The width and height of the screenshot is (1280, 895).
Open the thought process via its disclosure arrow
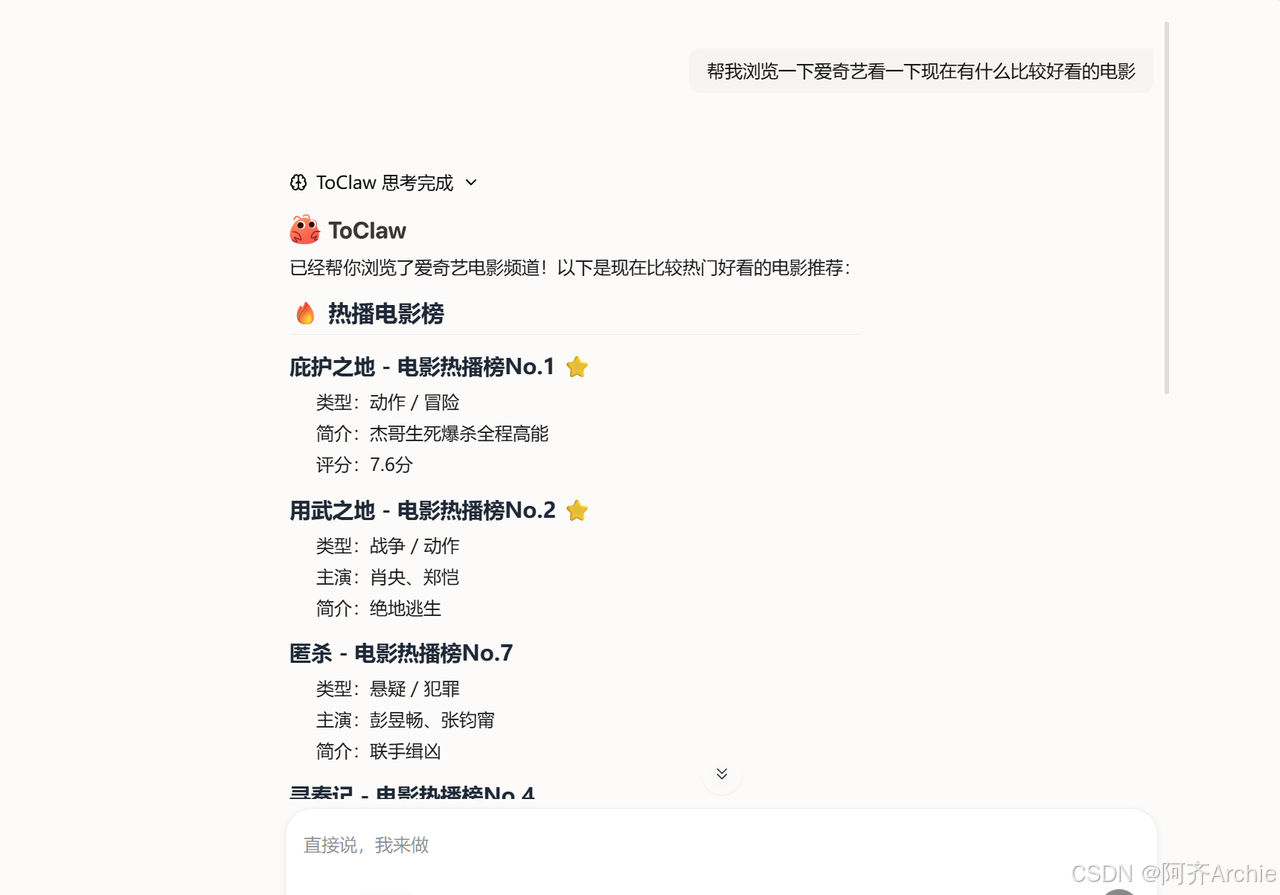(470, 183)
